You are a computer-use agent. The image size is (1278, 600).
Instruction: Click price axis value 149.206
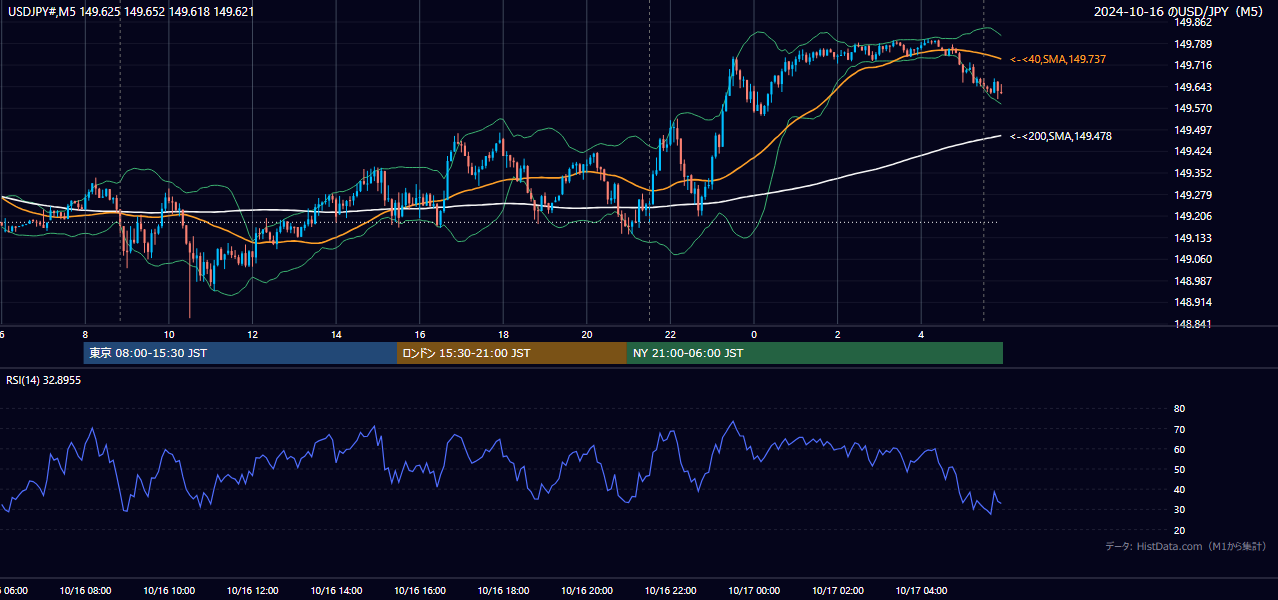(1193, 216)
